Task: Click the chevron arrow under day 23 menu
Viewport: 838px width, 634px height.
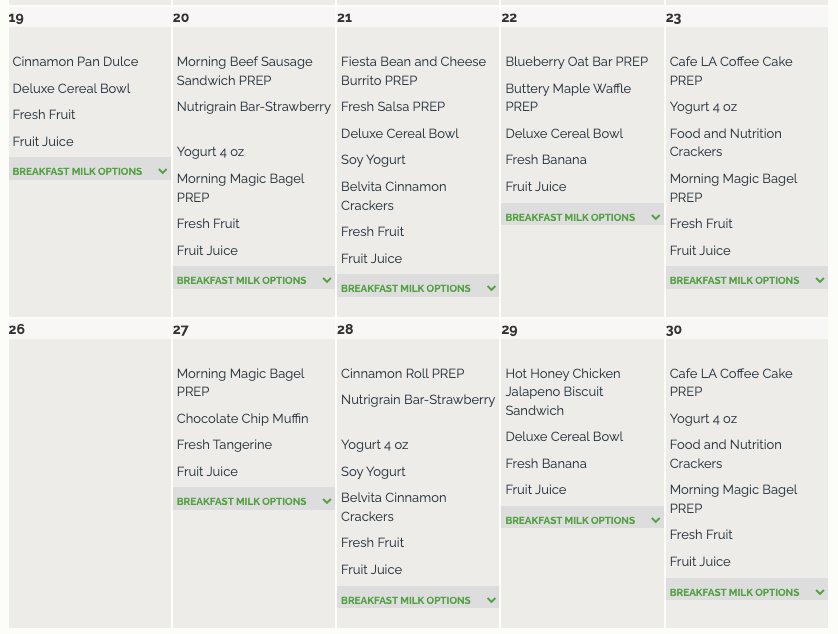Action: [x=819, y=280]
